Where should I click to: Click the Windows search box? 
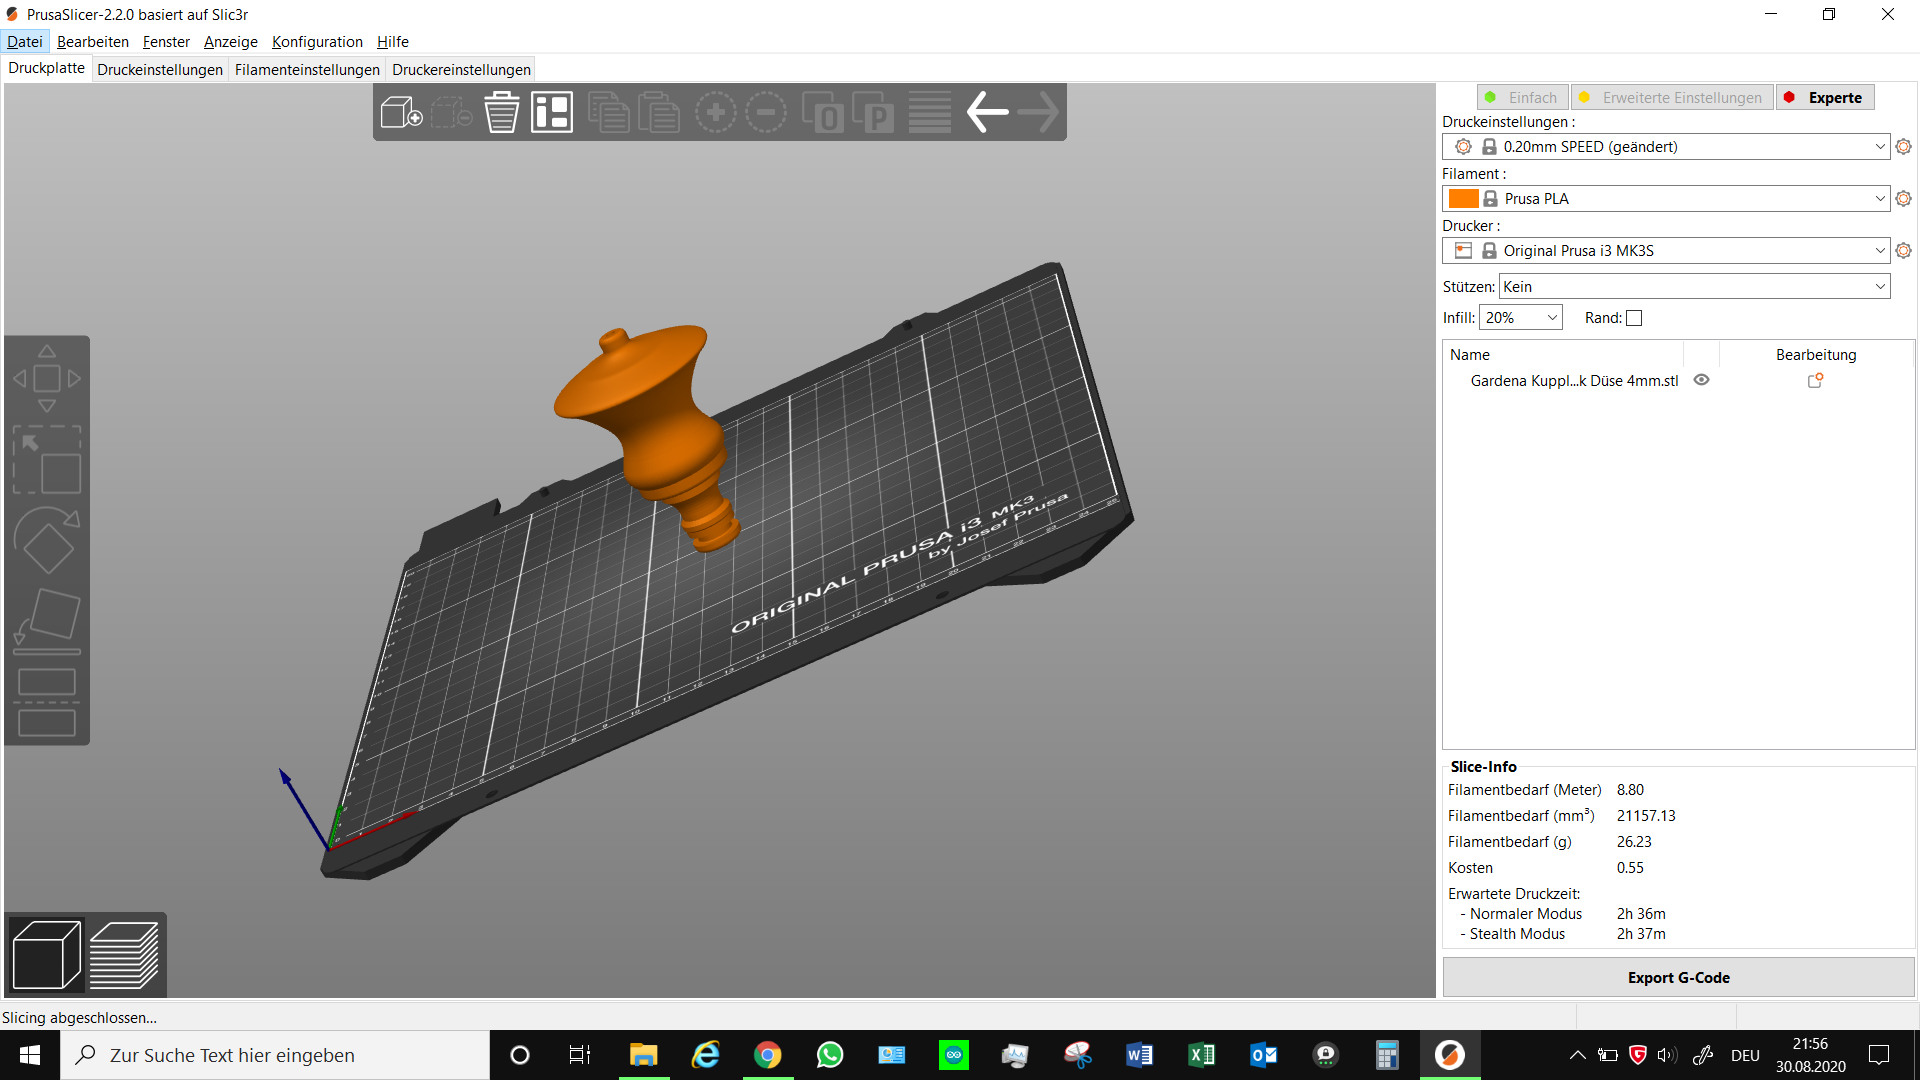(x=275, y=1055)
